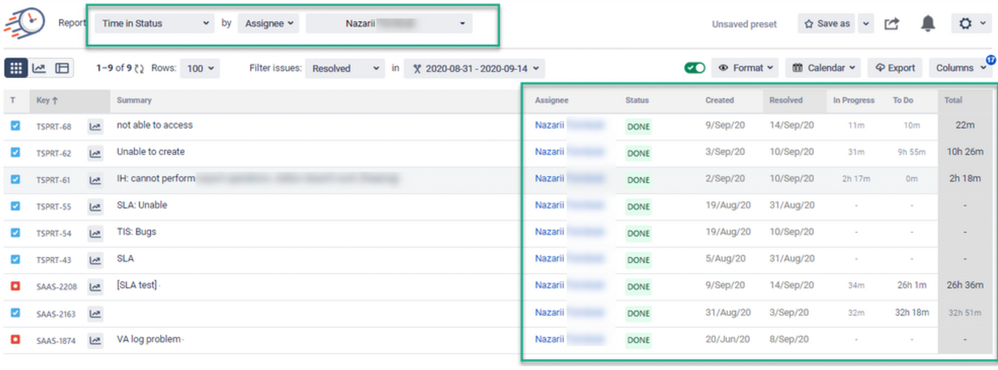Click the Total value 26h 36m
Image resolution: width=998 pixels, height=370 pixels.
click(x=965, y=285)
